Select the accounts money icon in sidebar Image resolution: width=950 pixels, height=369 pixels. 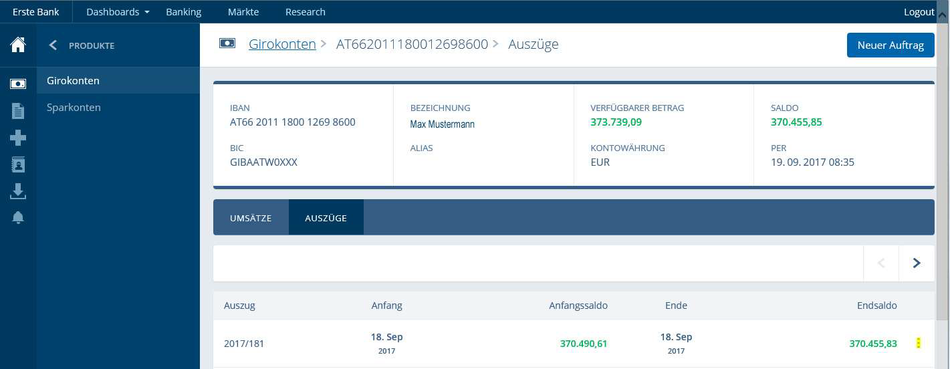(18, 84)
